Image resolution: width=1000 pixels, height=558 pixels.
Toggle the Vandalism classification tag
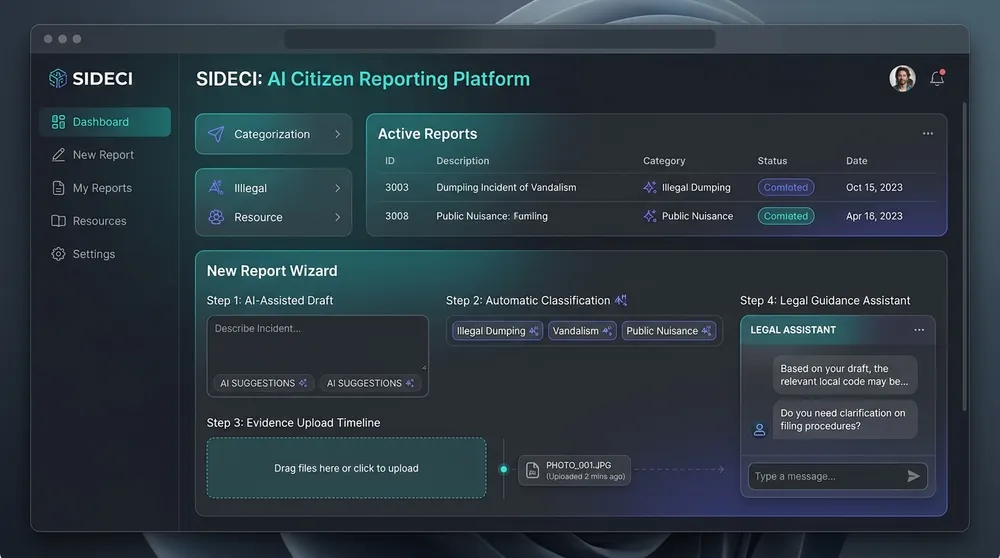click(582, 331)
